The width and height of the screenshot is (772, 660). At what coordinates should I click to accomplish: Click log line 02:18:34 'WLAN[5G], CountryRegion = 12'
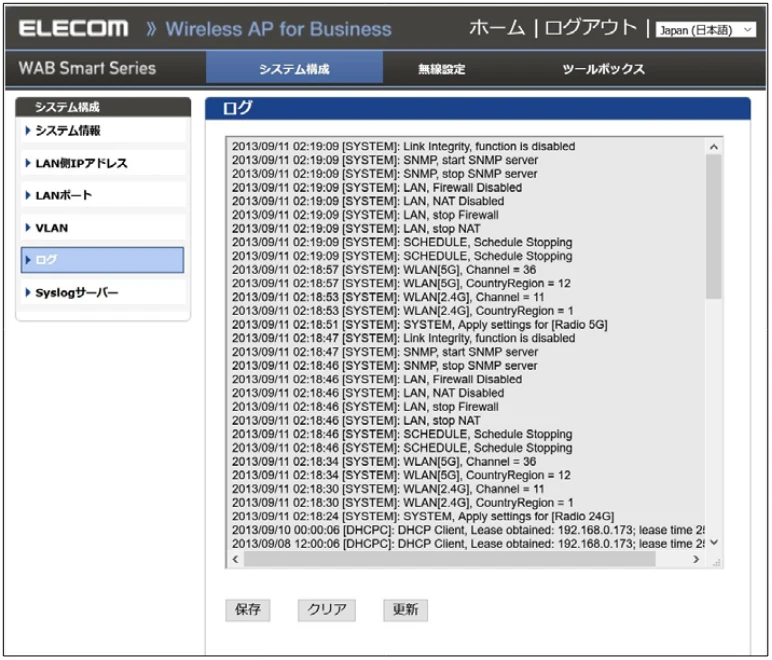[401, 475]
